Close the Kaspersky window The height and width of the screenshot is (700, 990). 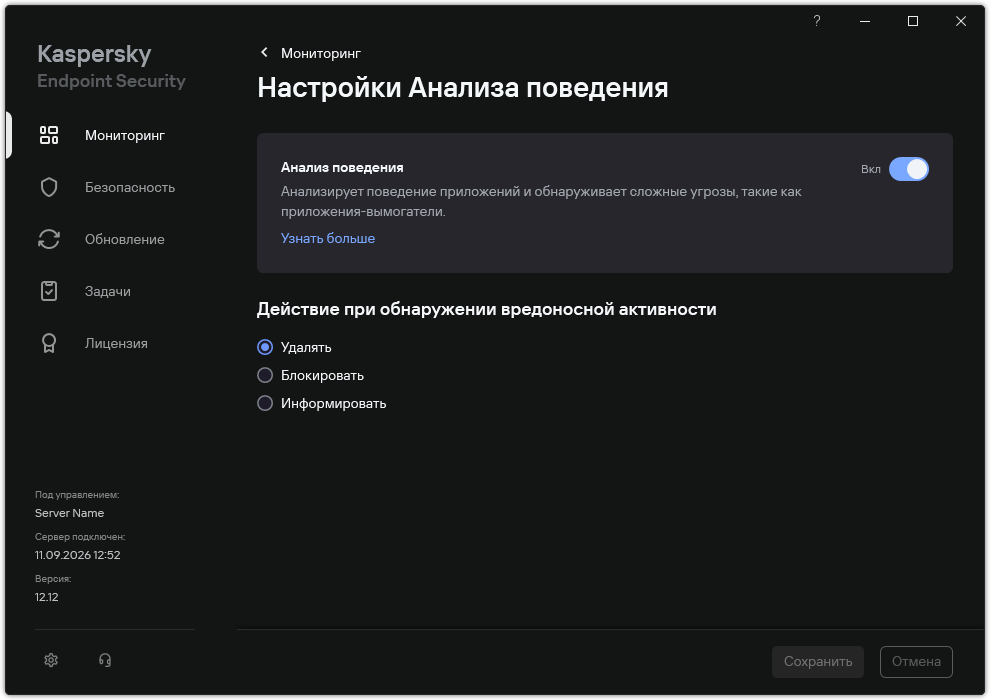point(961,21)
